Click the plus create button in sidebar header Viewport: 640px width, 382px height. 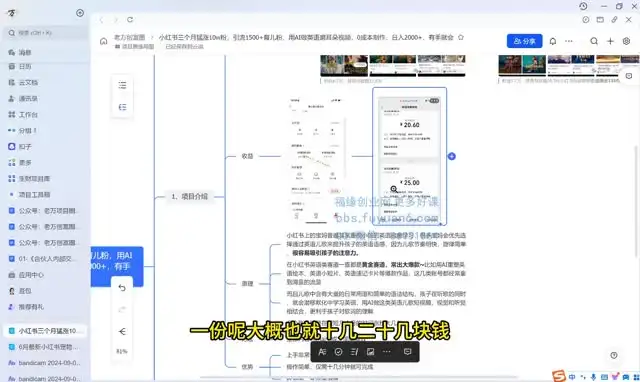coord(80,13)
